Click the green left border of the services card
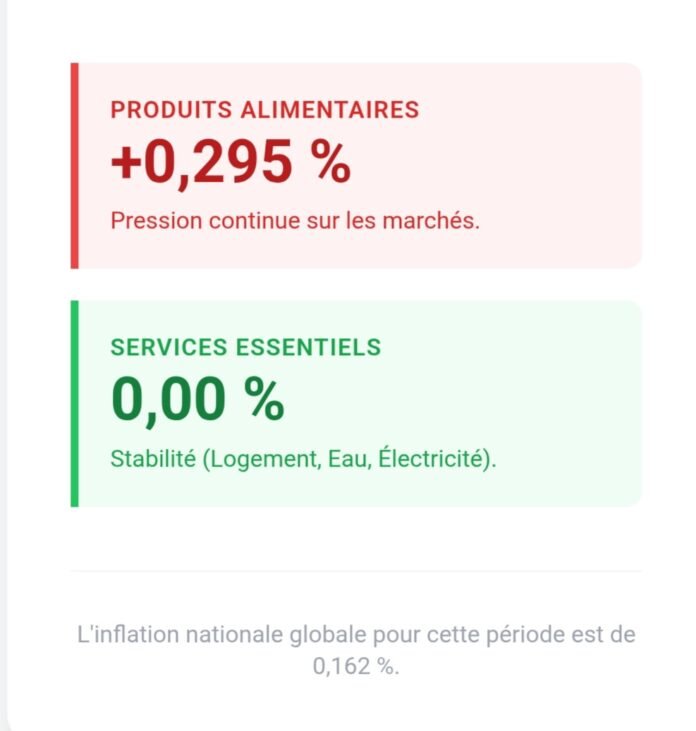Image resolution: width=696 pixels, height=731 pixels. [x=74, y=403]
